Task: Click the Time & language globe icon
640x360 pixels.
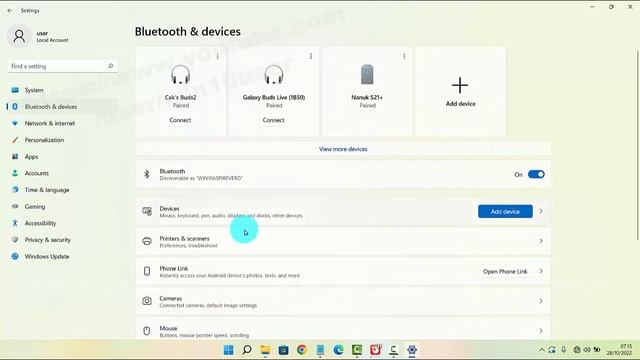Action: coord(15,190)
